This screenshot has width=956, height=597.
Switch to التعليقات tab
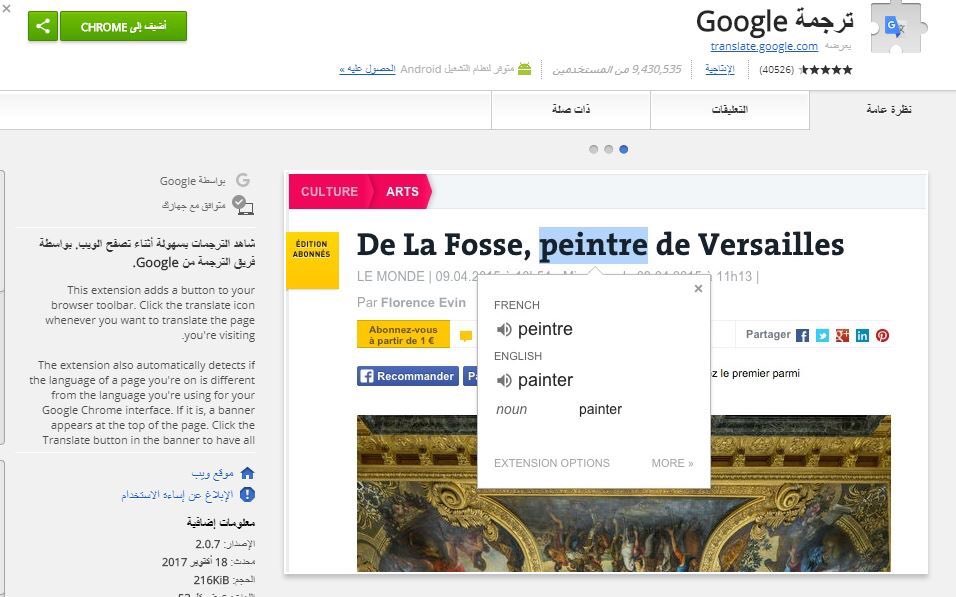click(x=730, y=110)
